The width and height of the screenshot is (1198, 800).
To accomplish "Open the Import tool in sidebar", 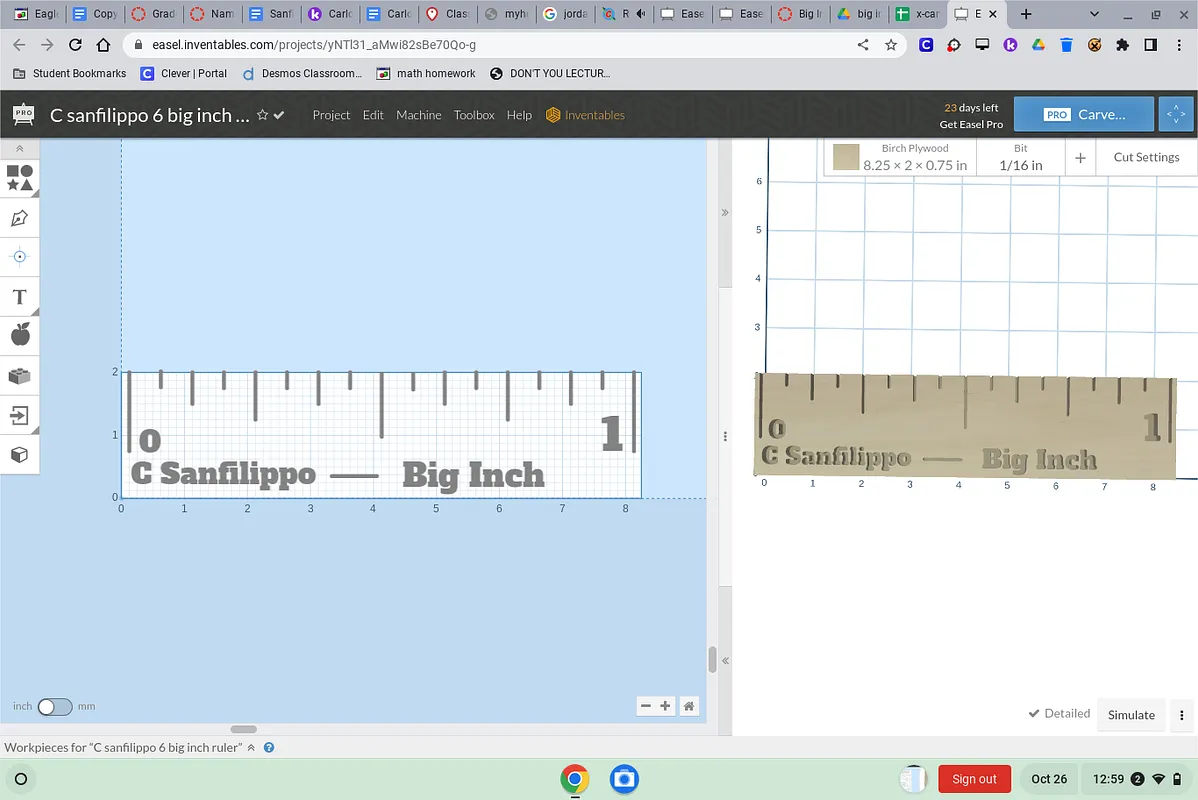I will 20,415.
